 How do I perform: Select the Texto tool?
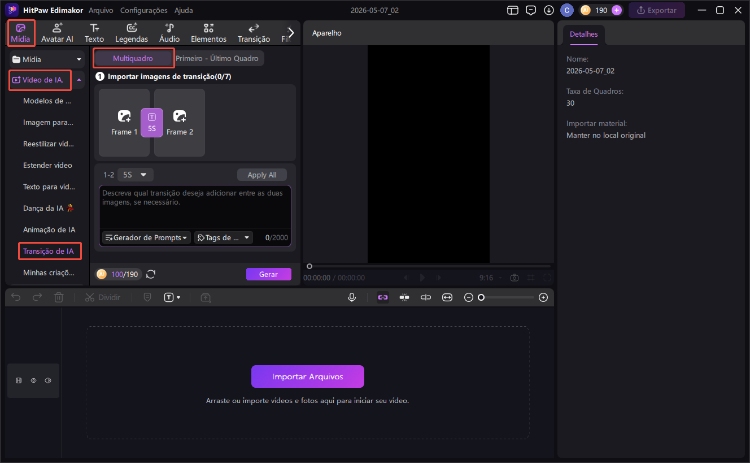[94, 33]
